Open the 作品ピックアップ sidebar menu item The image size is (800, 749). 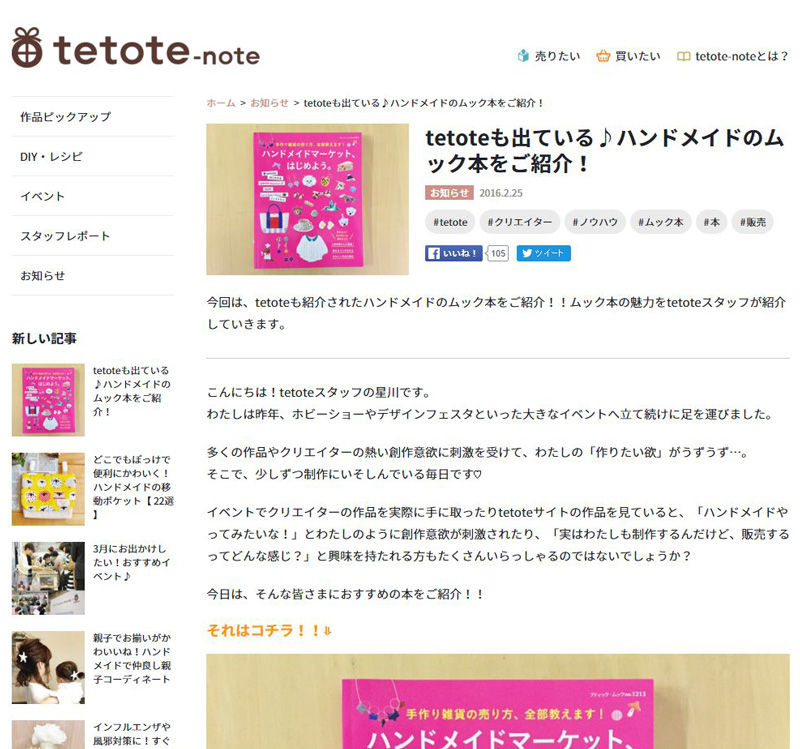(93, 117)
